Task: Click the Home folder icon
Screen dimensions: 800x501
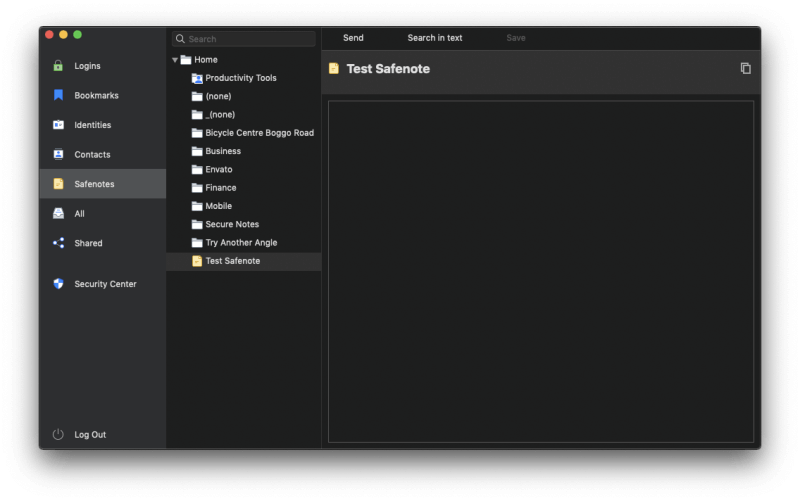Action: [186, 60]
